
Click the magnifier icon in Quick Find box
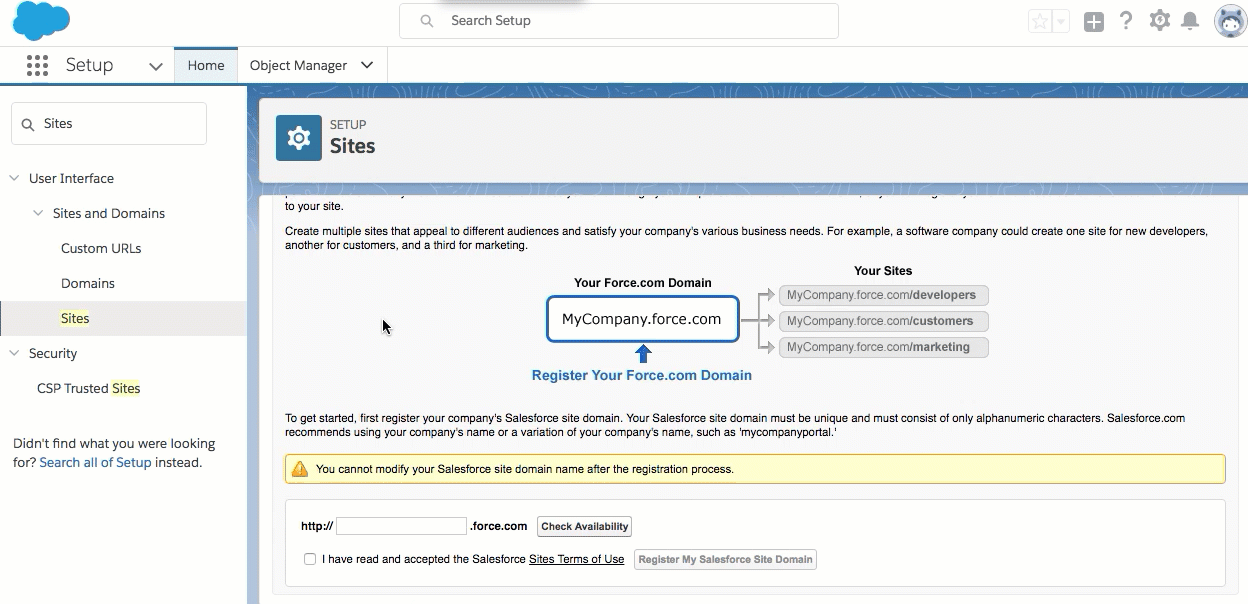[x=27, y=124]
